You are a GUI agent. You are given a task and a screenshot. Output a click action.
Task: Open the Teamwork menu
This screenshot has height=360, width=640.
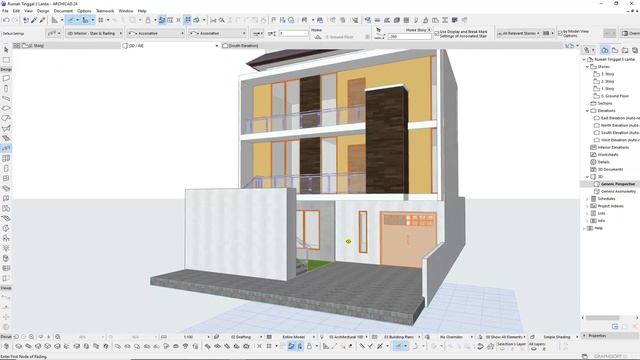pos(105,11)
